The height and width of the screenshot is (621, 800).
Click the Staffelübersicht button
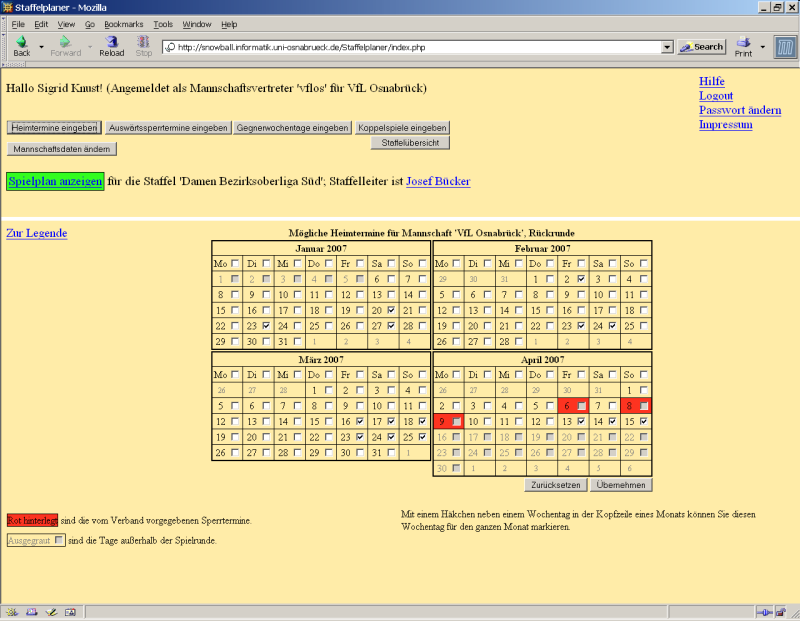tap(410, 143)
